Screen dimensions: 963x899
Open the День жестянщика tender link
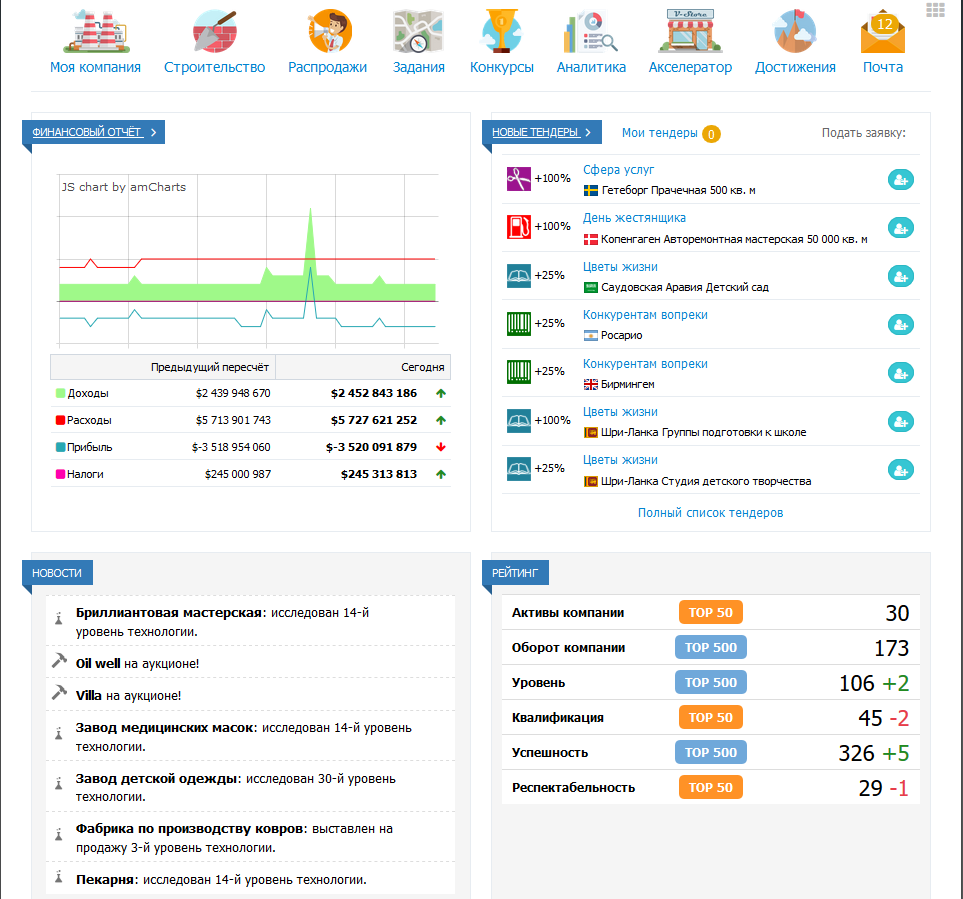[634, 218]
